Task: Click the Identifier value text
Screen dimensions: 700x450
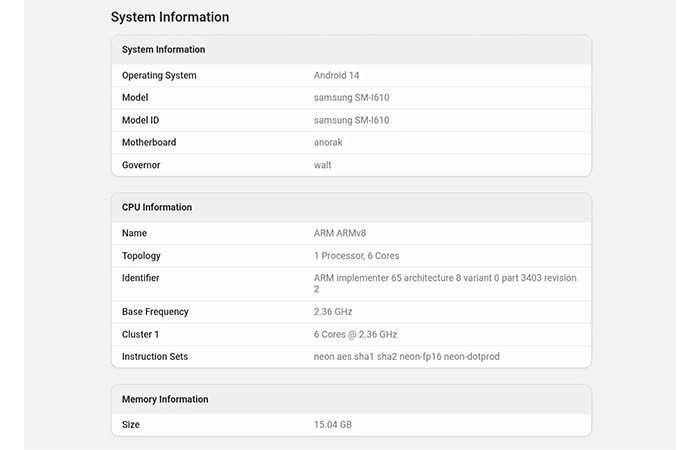Action: (445, 283)
